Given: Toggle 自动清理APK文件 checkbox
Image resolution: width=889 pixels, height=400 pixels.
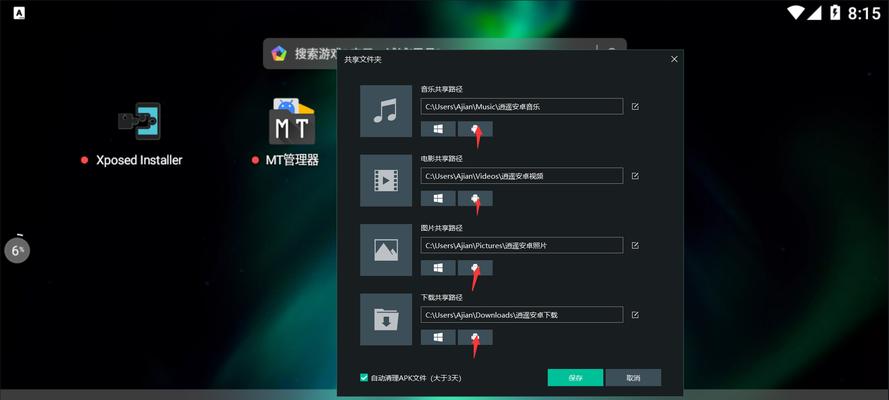Looking at the screenshot, I should (x=364, y=378).
